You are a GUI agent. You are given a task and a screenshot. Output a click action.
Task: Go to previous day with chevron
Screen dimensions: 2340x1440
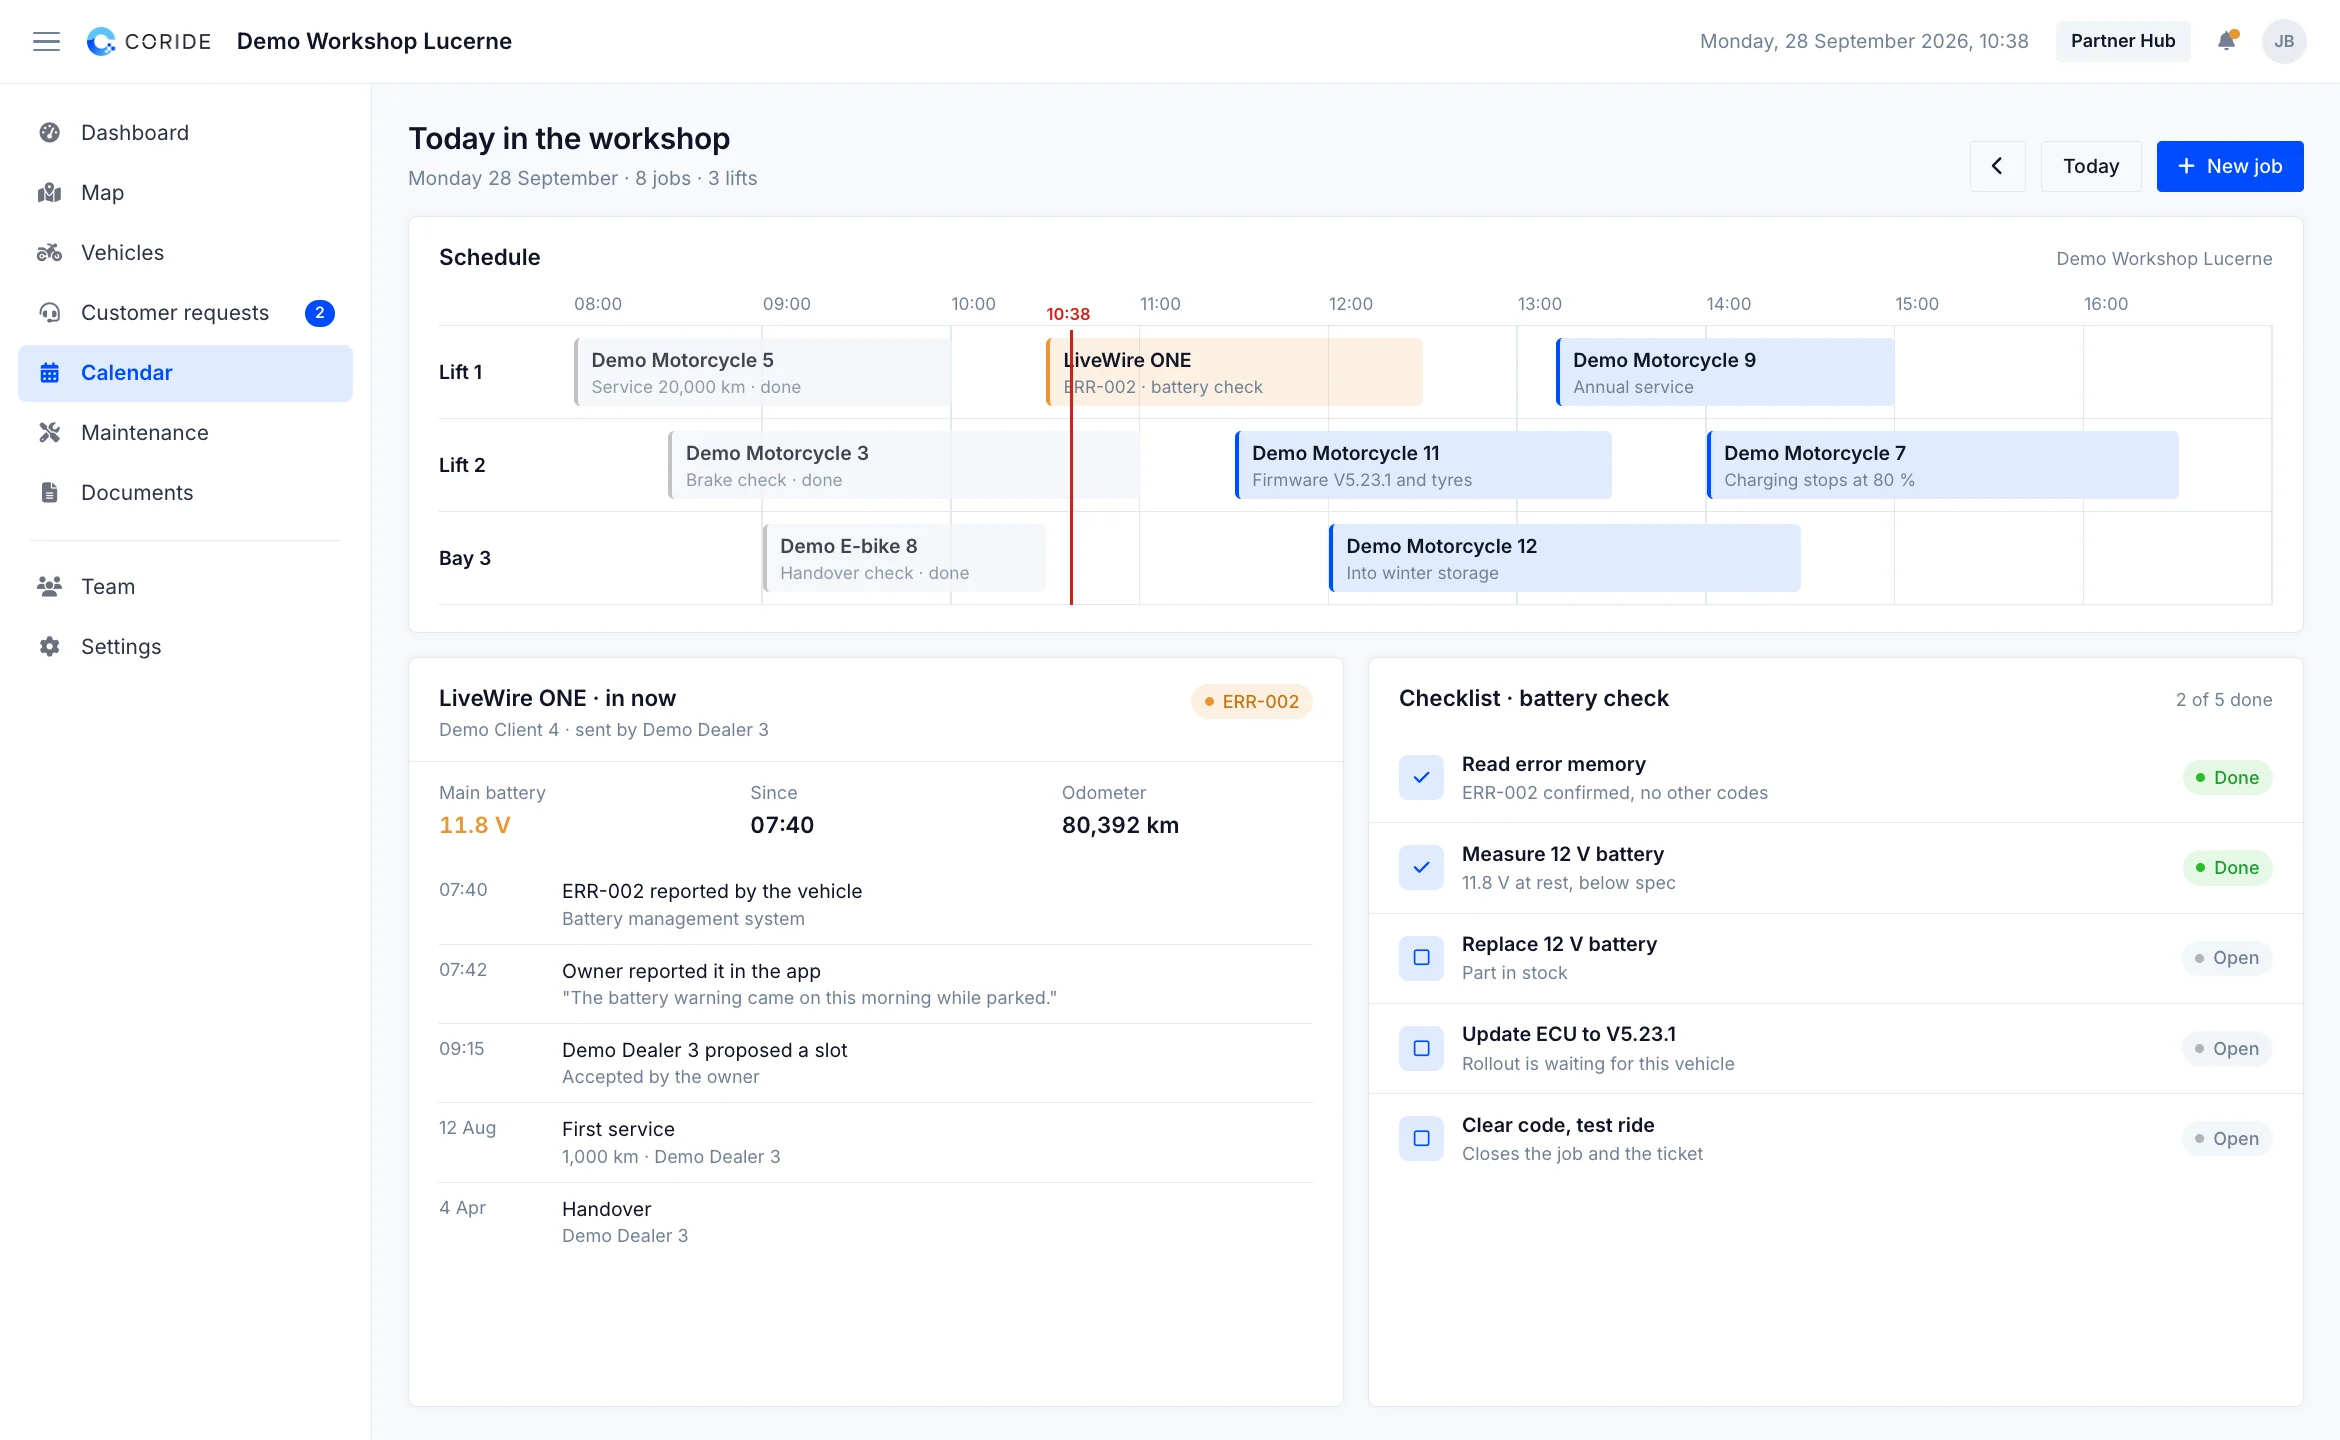[x=1997, y=166]
